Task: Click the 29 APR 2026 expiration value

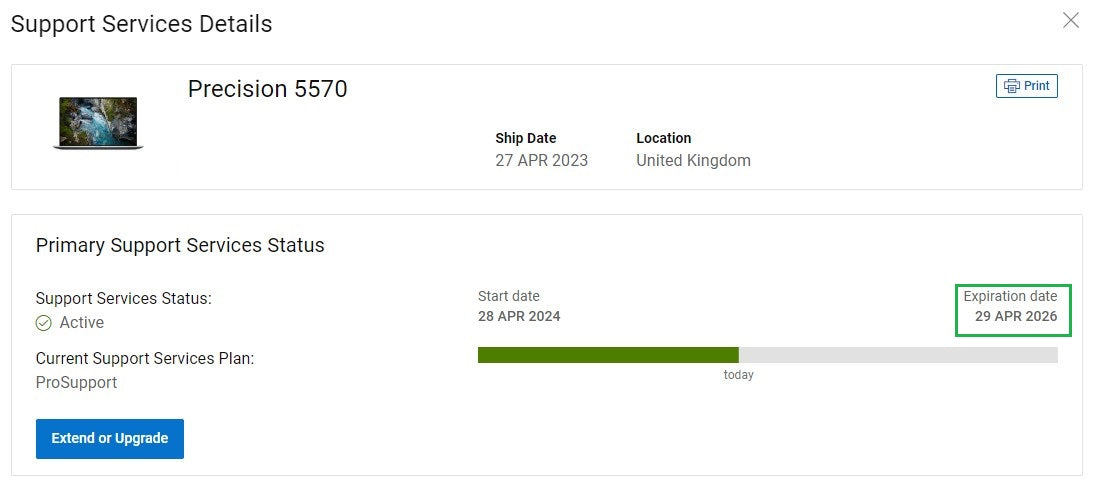Action: [1016, 317]
